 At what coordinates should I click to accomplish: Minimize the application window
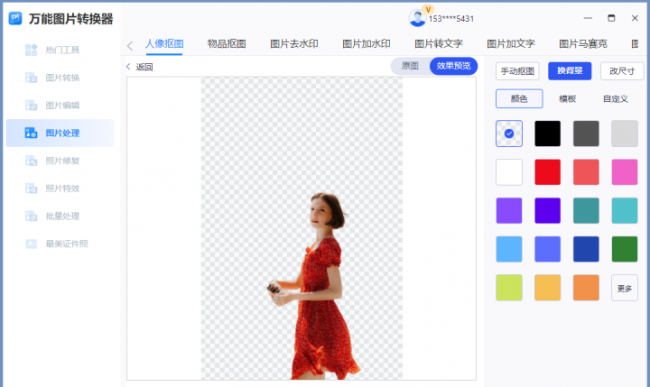point(588,18)
